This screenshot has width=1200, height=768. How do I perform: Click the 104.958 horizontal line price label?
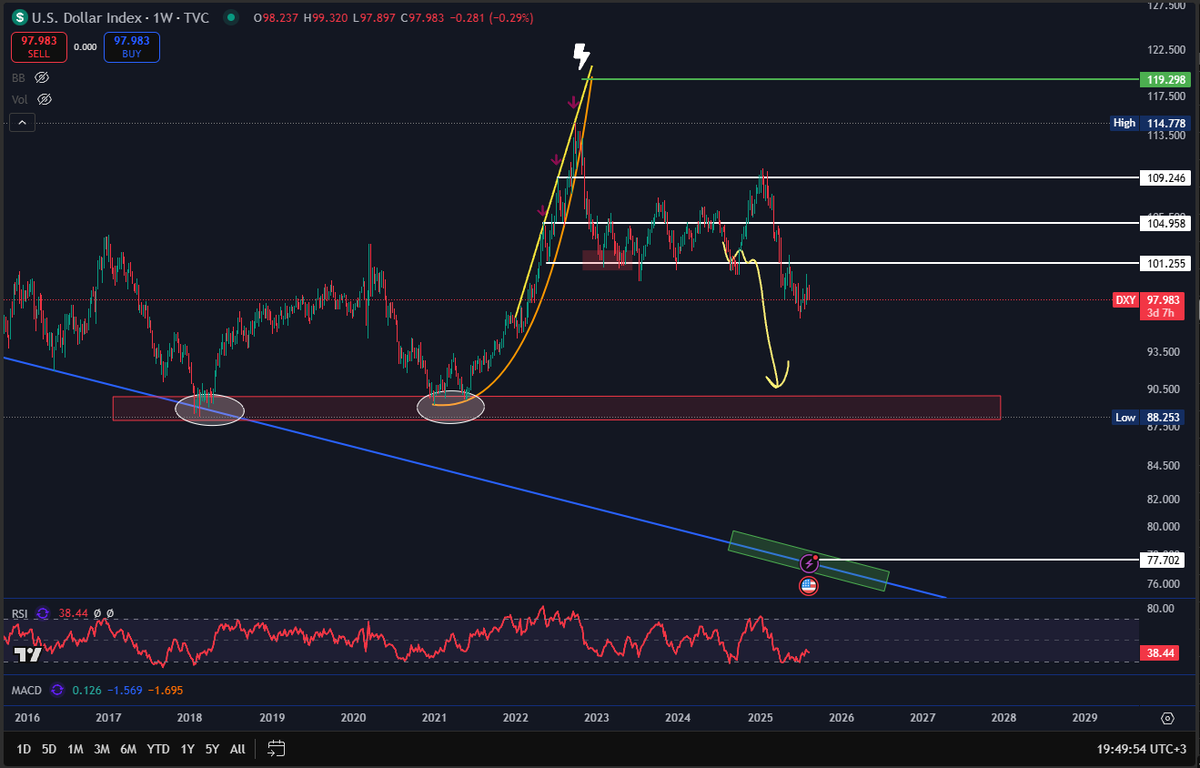pyautogui.click(x=1163, y=223)
